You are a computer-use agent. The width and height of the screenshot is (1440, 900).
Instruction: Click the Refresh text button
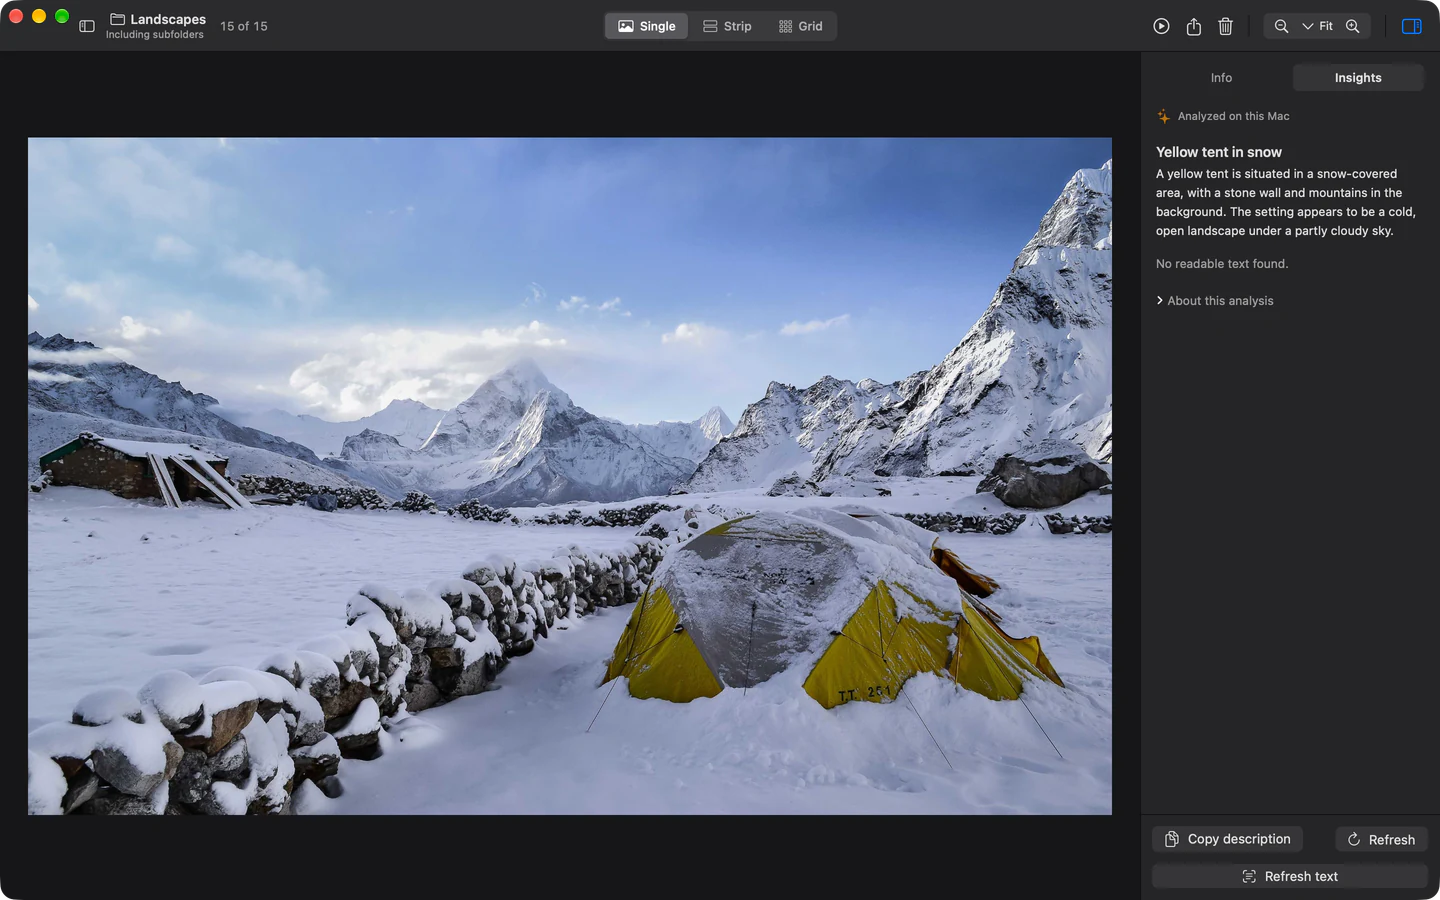[1290, 876]
